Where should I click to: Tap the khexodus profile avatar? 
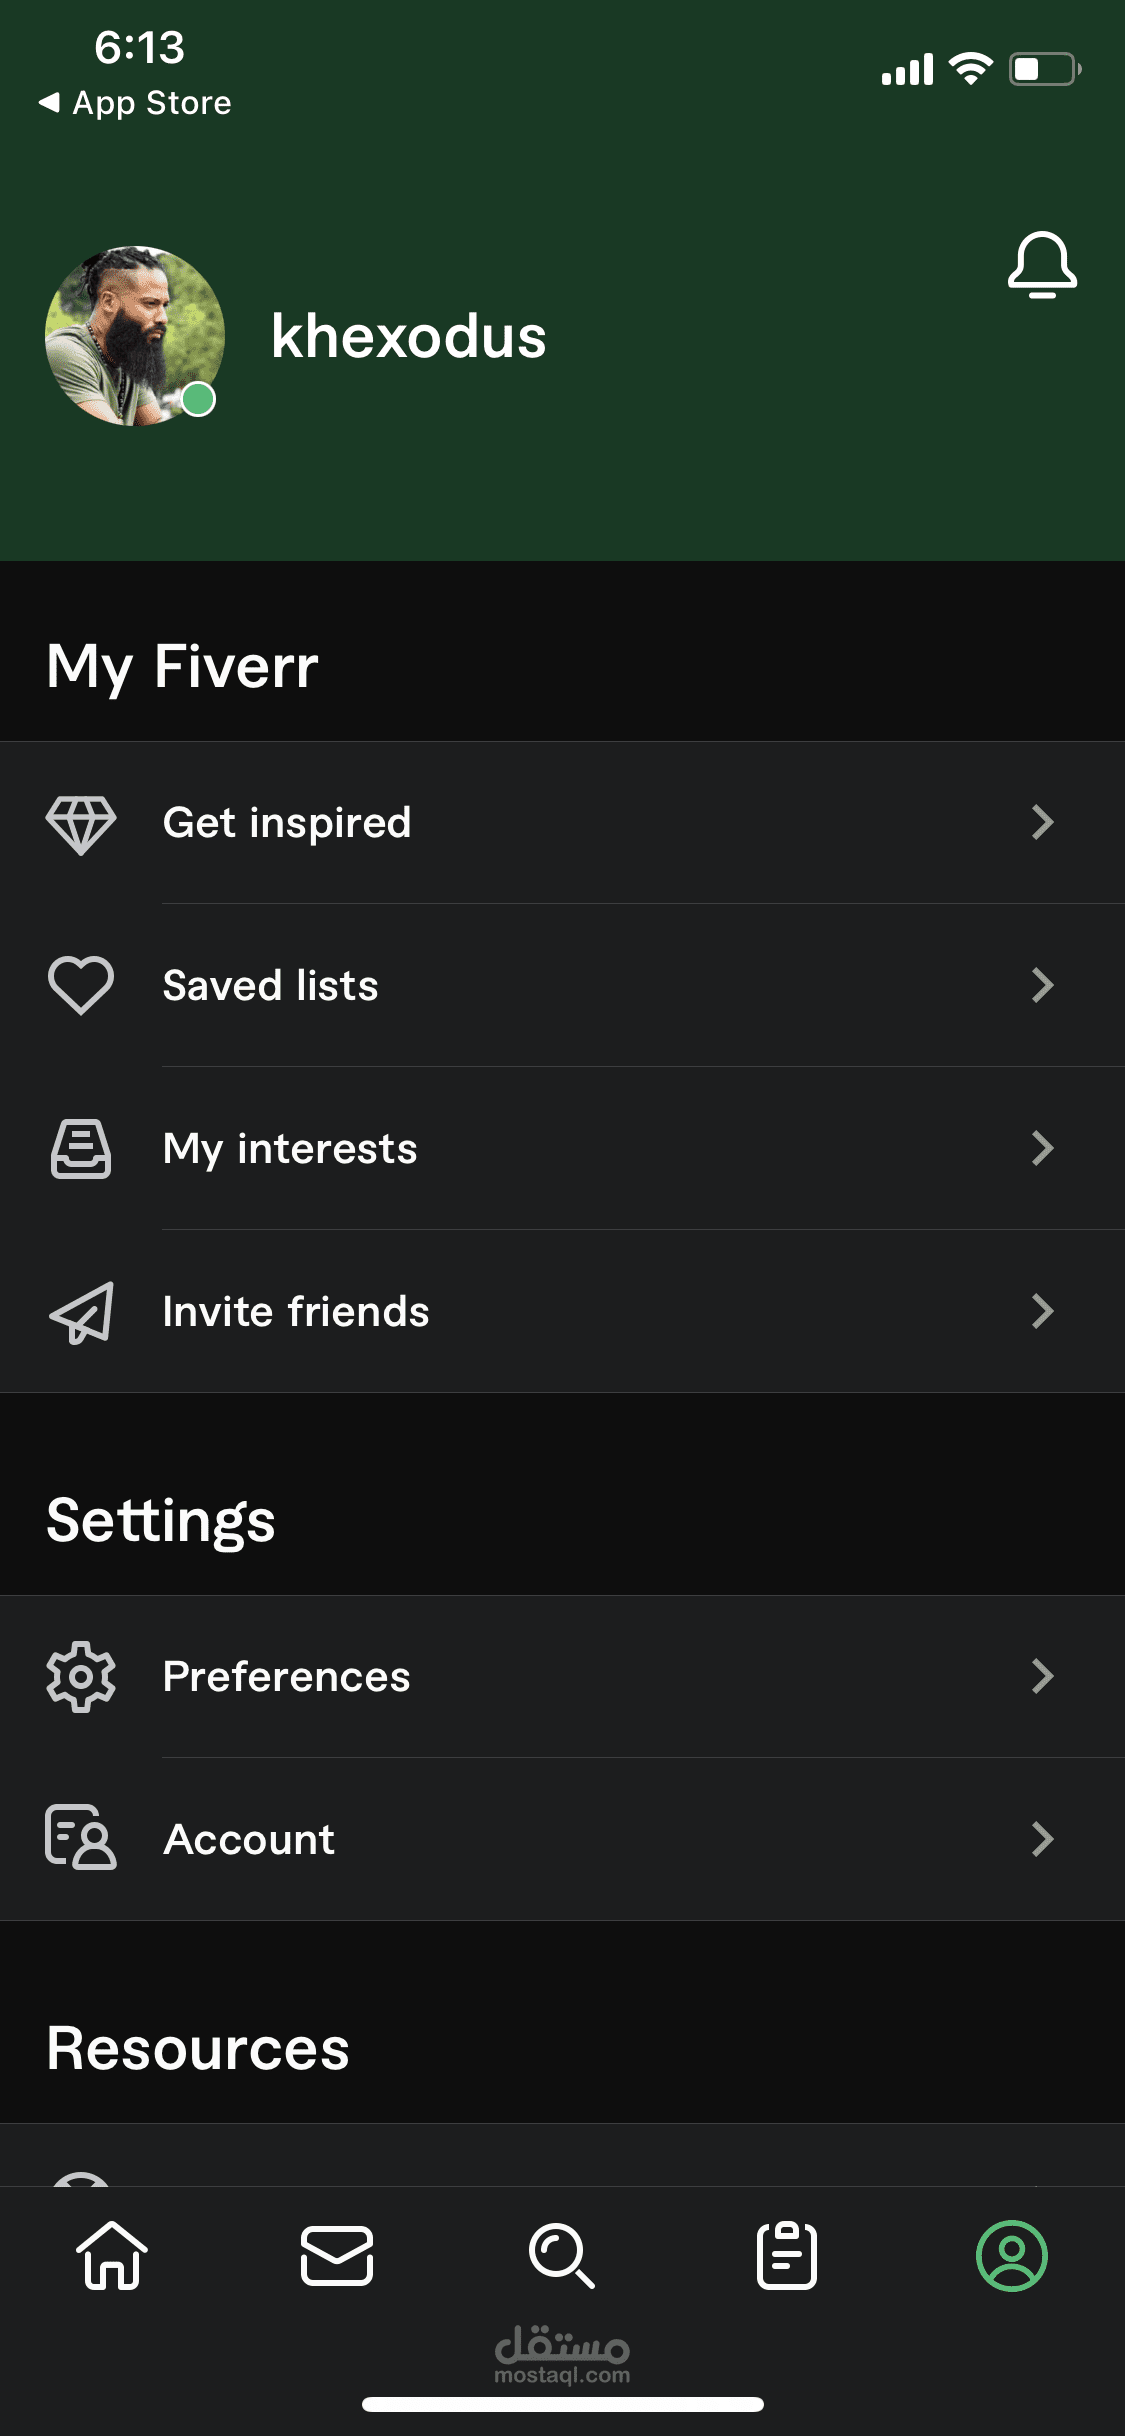click(135, 336)
